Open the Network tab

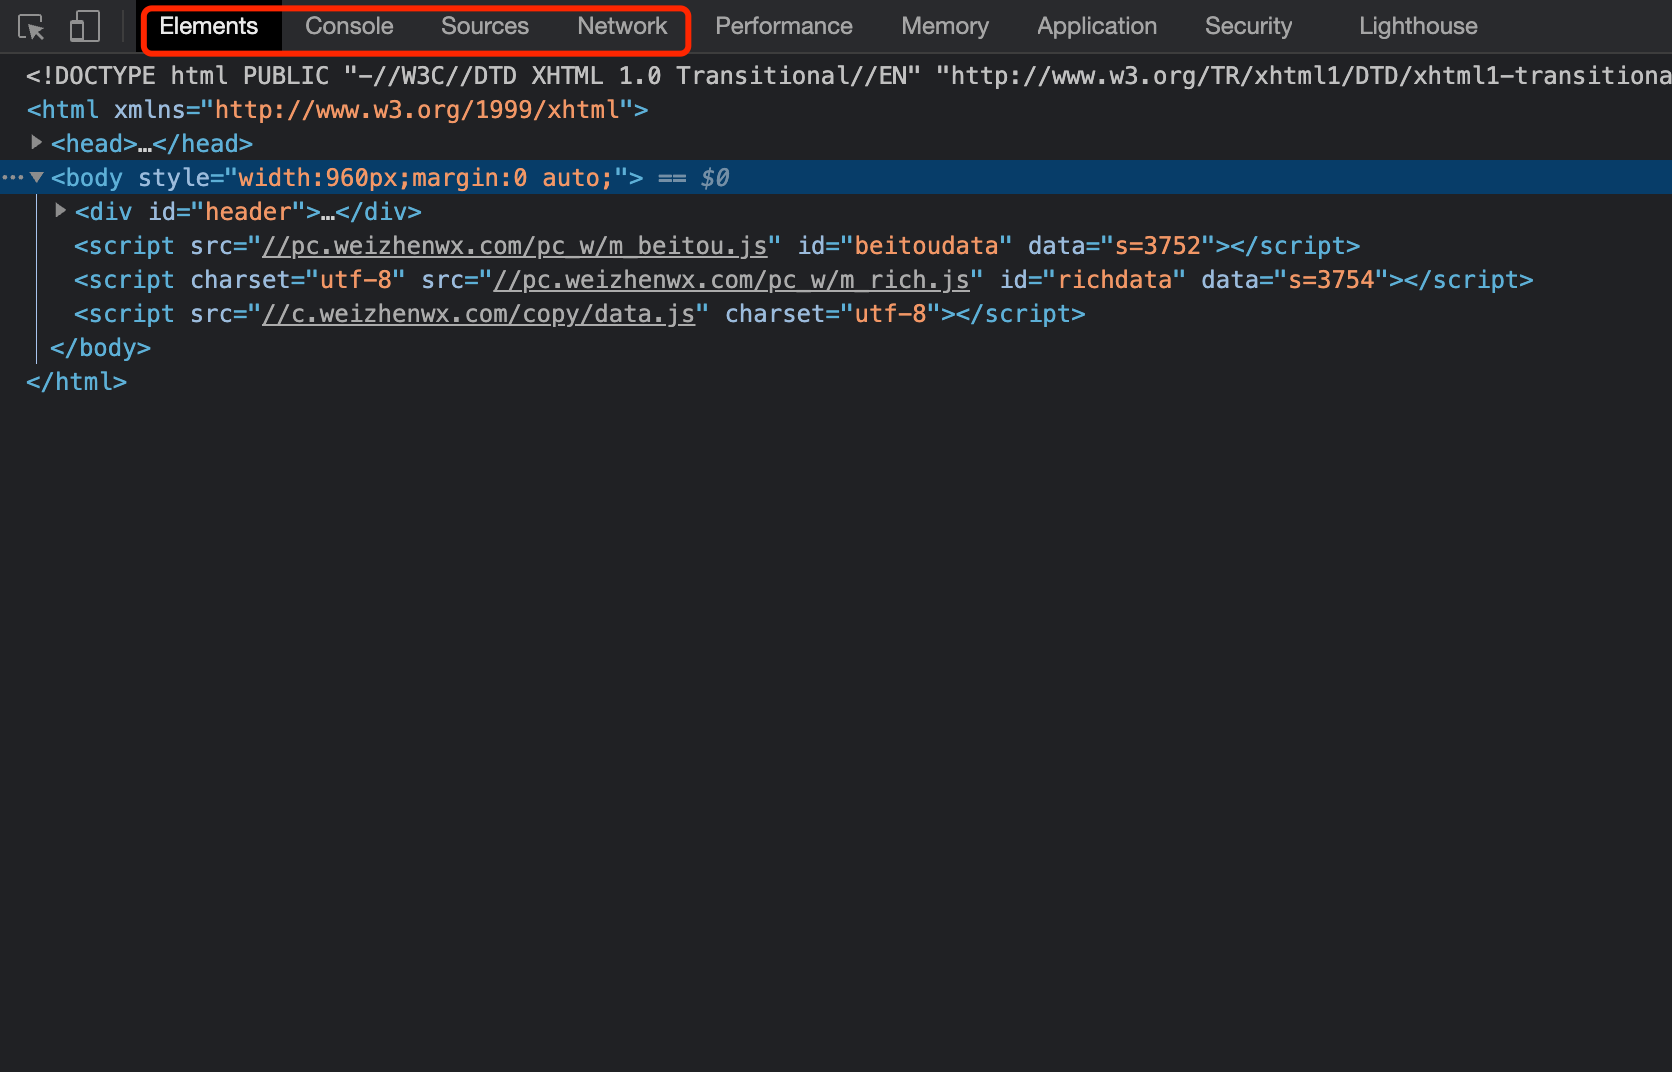tap(622, 26)
